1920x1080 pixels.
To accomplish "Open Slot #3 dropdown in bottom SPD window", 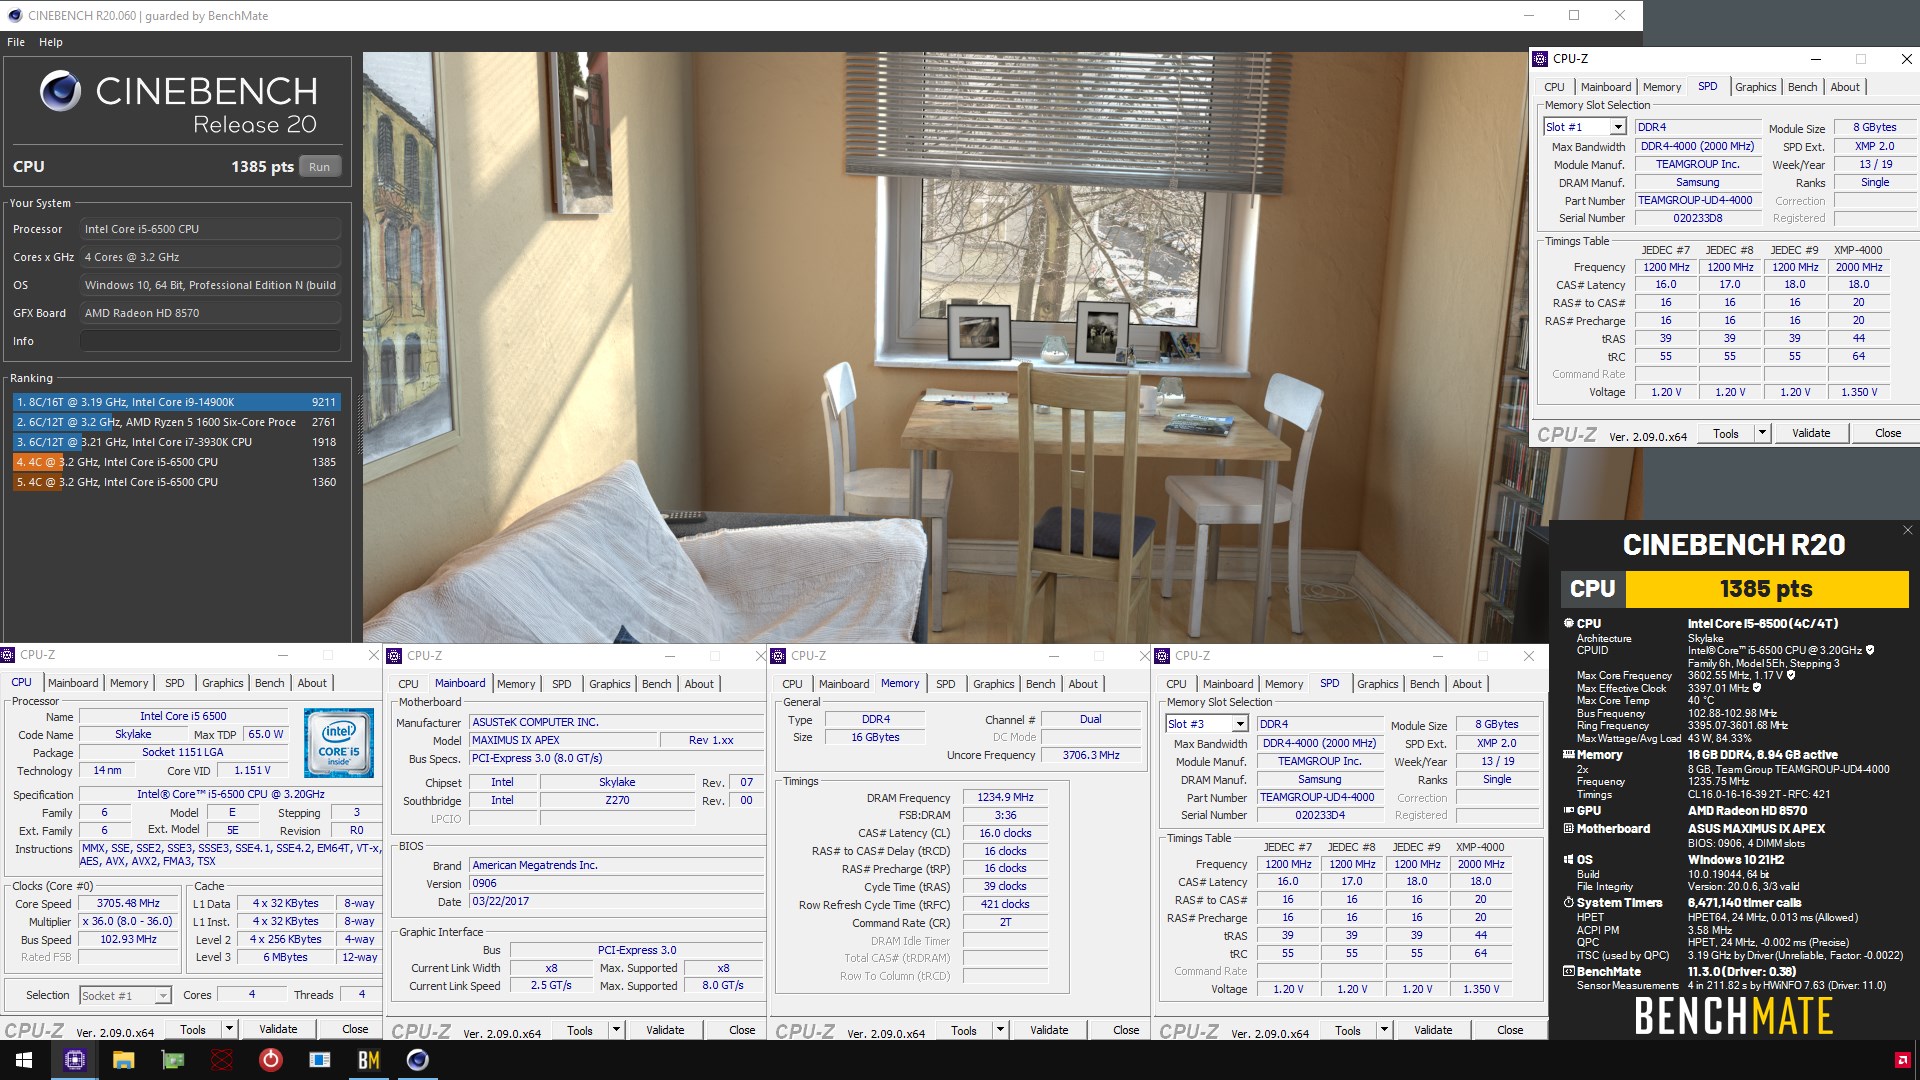I will click(x=1240, y=724).
